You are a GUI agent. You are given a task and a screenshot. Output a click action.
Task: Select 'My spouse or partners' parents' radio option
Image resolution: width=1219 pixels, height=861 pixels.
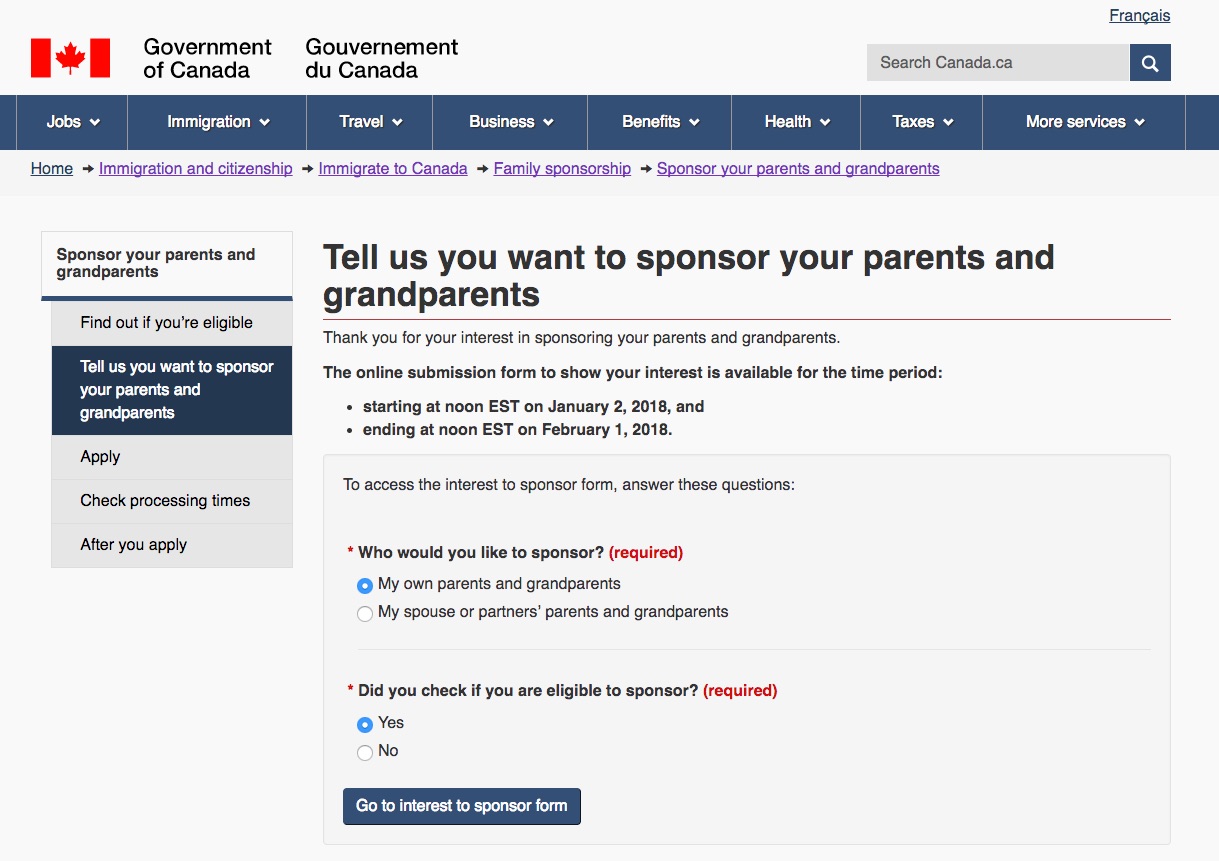365,613
